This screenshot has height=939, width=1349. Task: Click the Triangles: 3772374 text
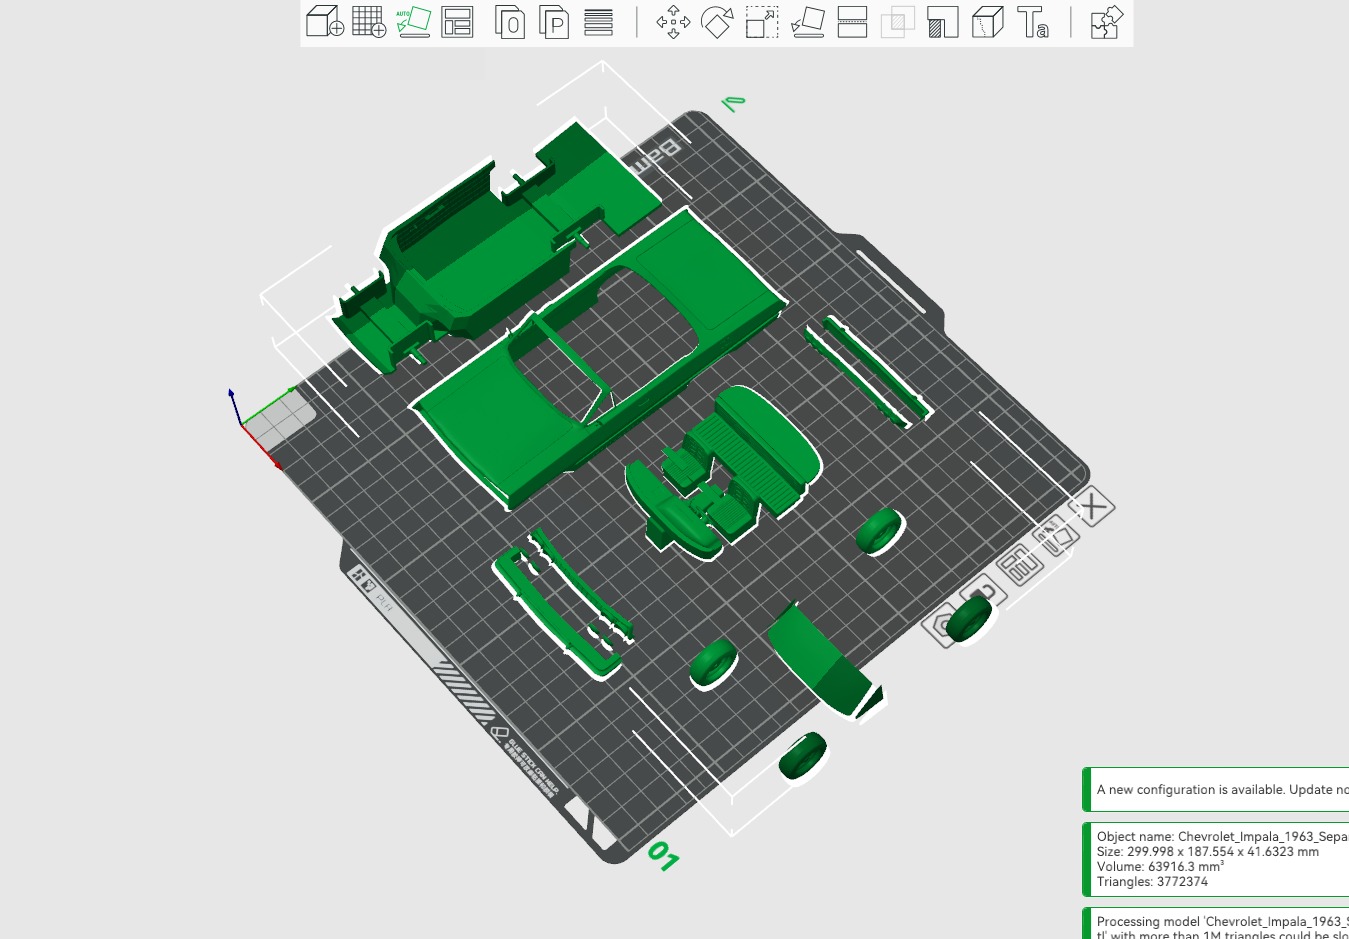tap(1152, 881)
